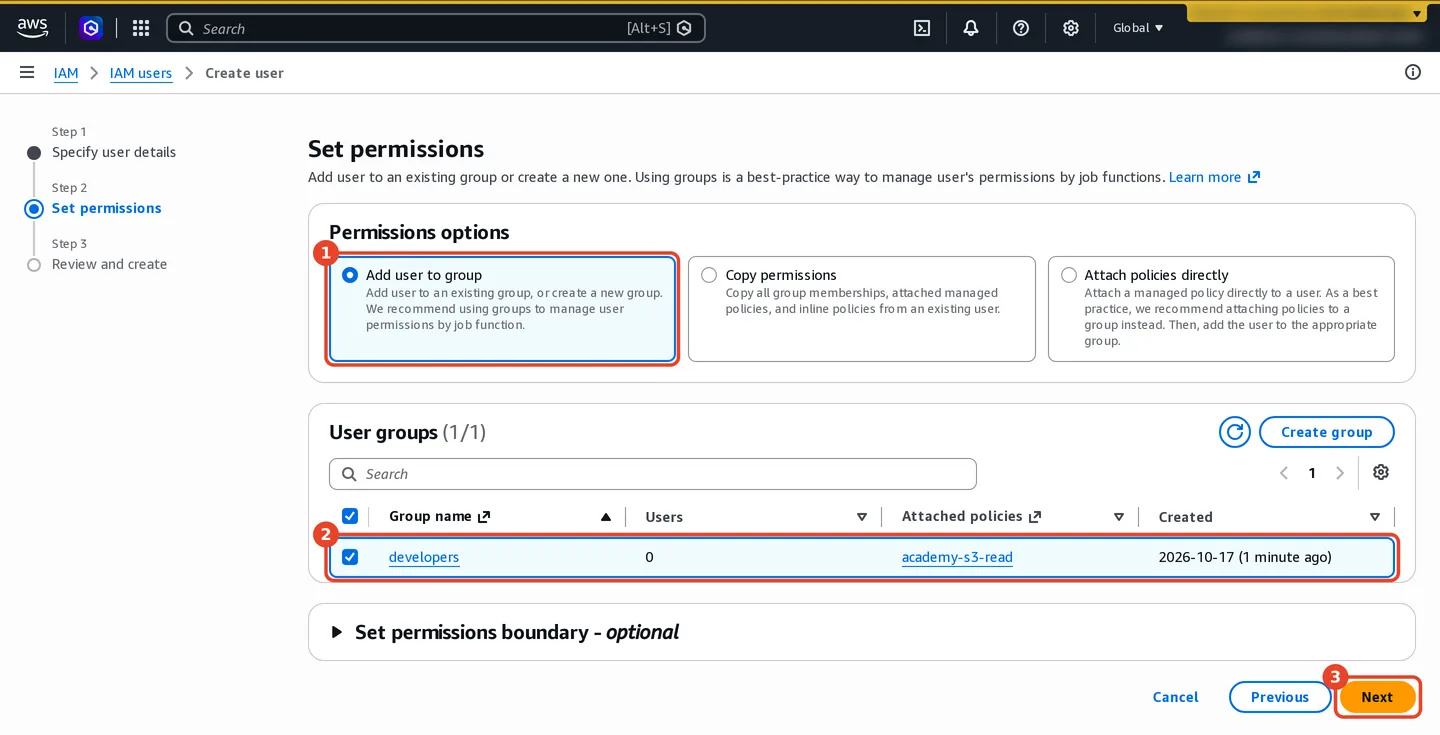The width and height of the screenshot is (1440, 735).
Task: Sort ascending by Group name triangle
Action: coord(605,517)
